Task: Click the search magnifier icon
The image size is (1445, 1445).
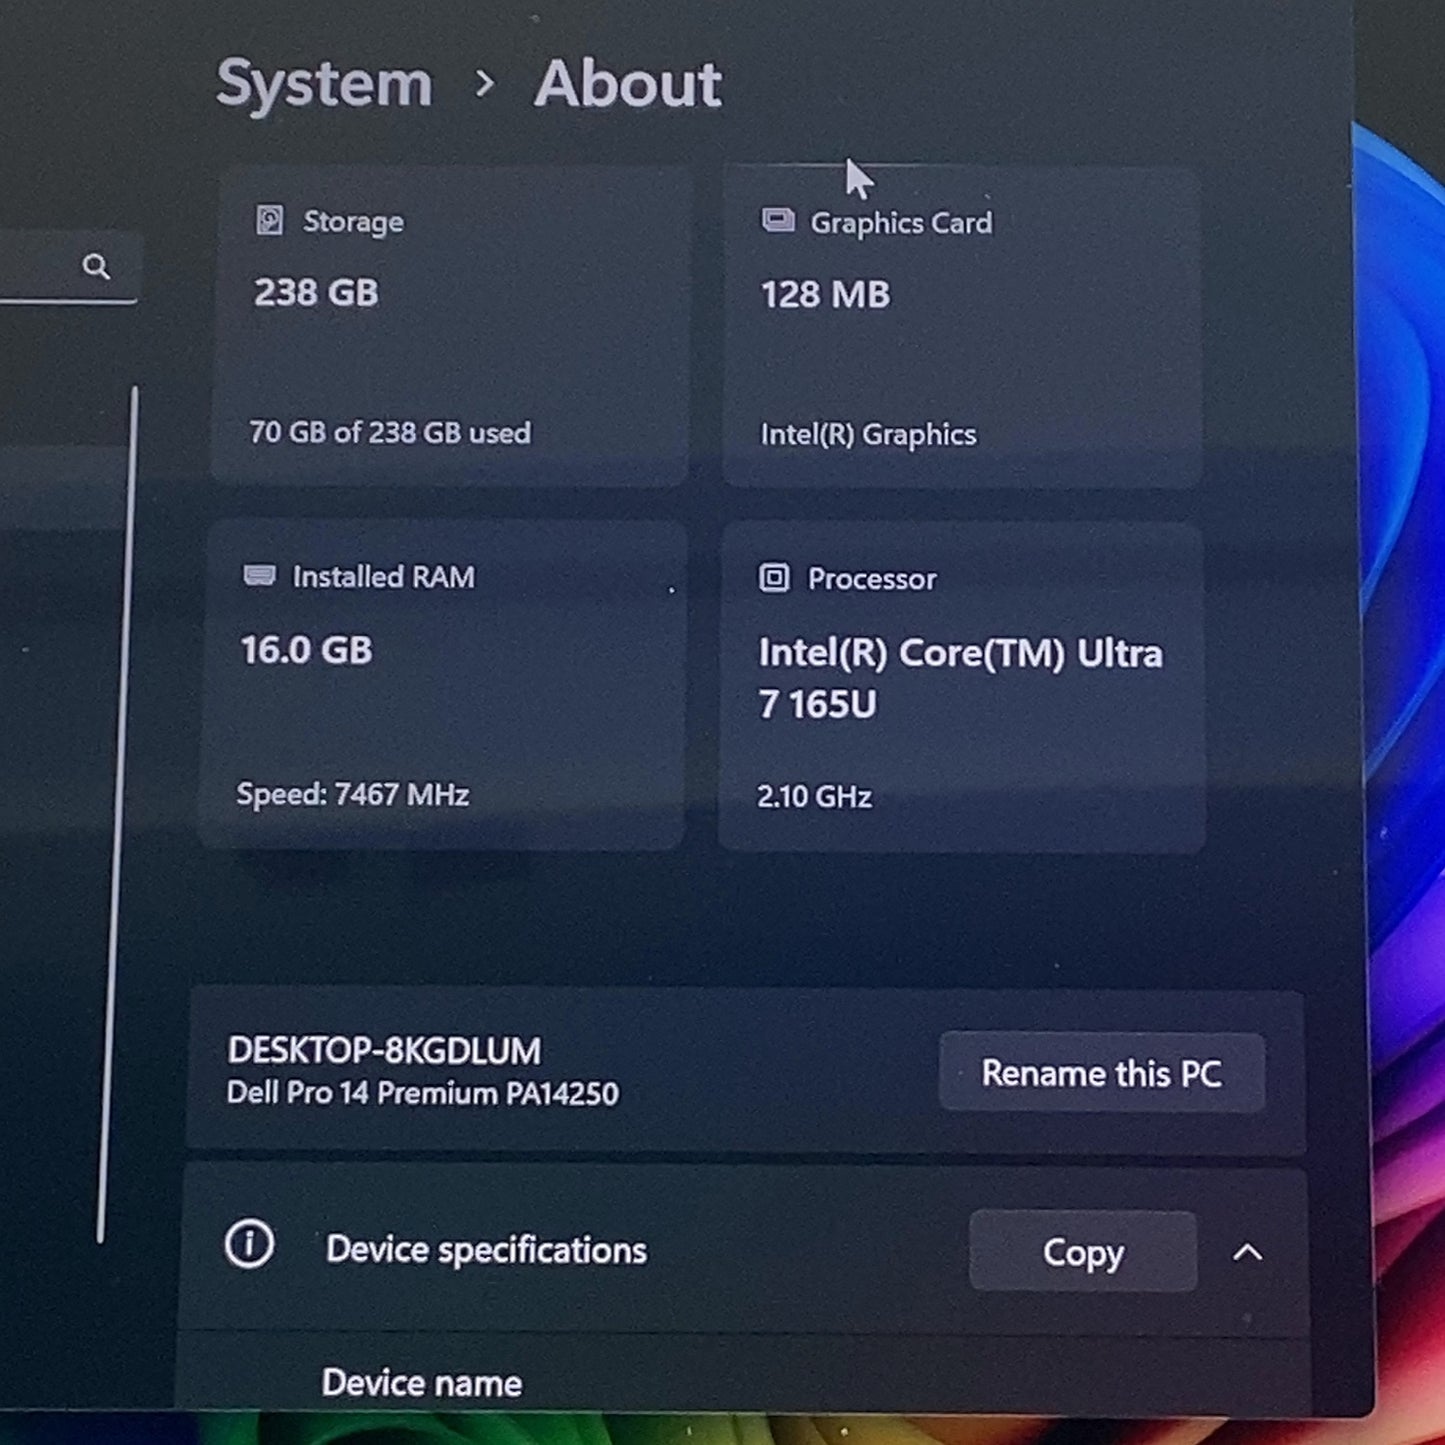Action: (x=96, y=266)
